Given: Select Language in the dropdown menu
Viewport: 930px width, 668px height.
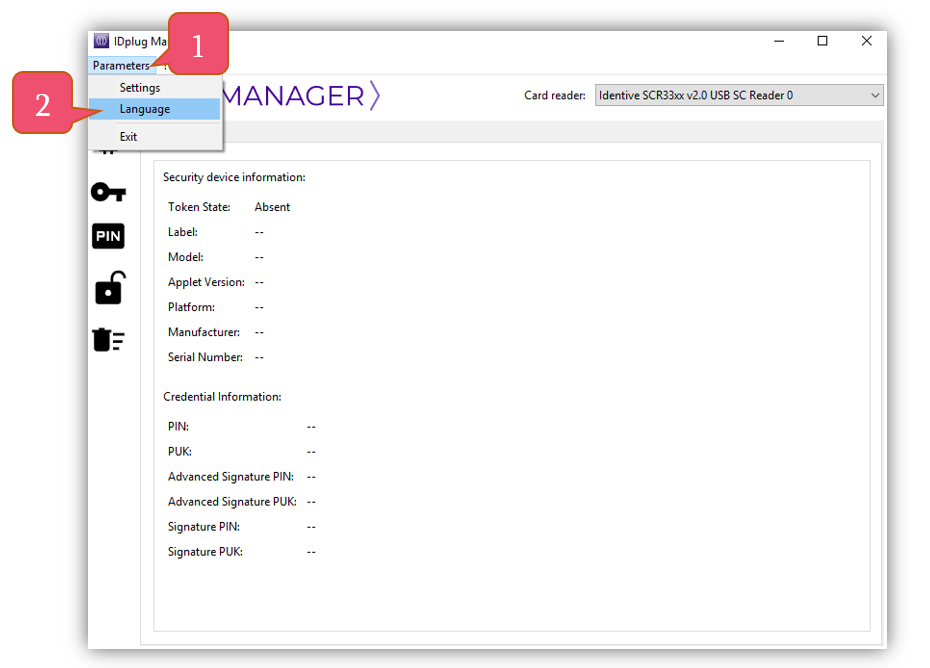Looking at the screenshot, I should 145,109.
